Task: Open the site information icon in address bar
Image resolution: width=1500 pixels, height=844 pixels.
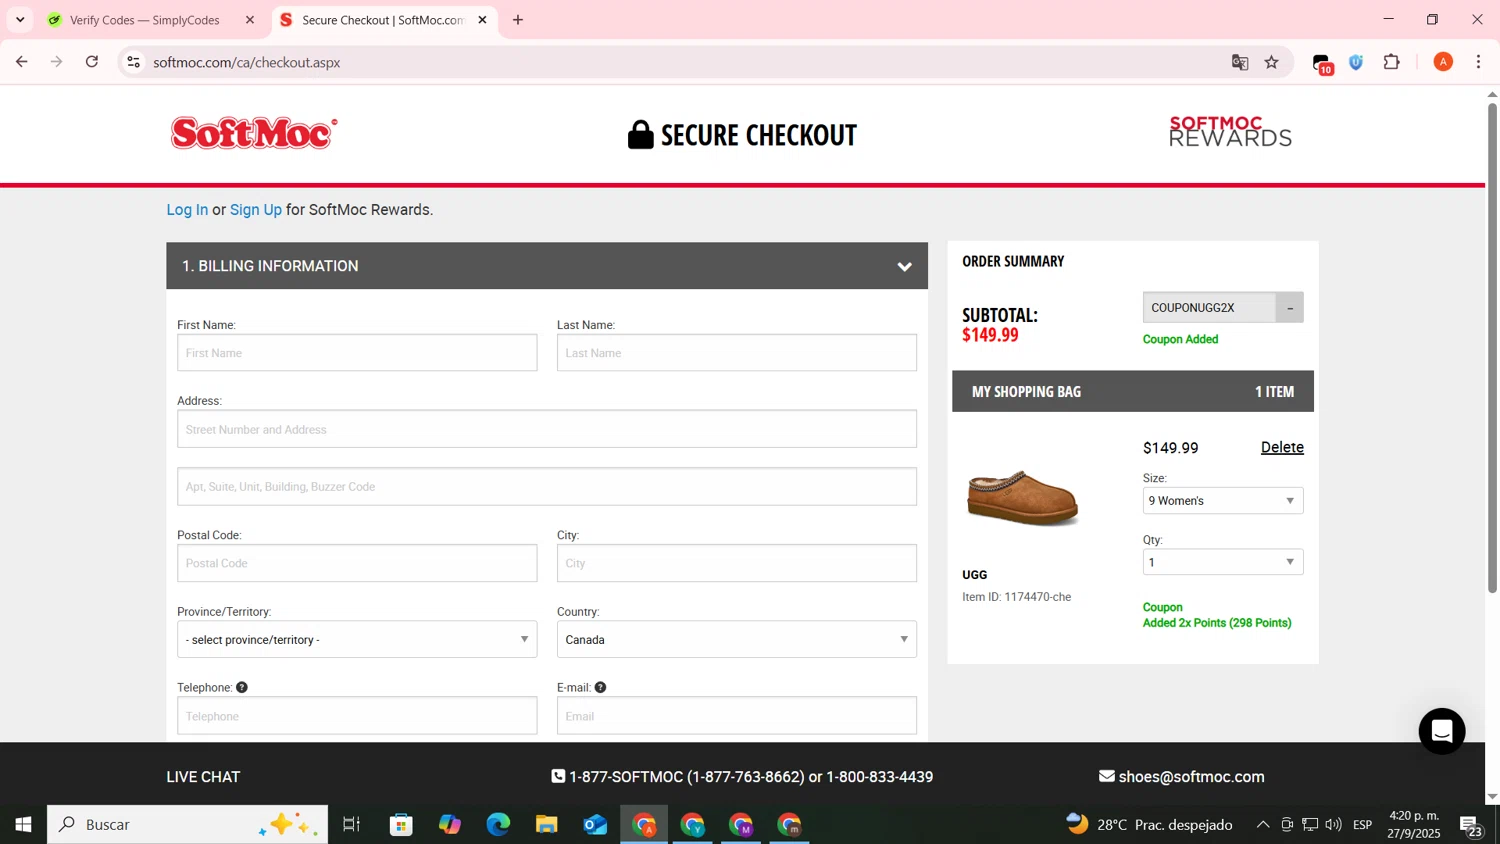Action: click(133, 62)
